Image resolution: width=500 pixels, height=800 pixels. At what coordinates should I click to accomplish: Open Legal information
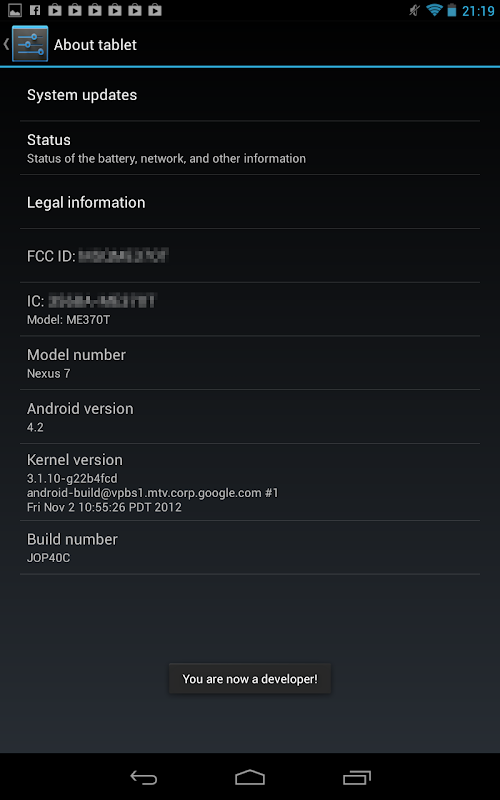(250, 202)
